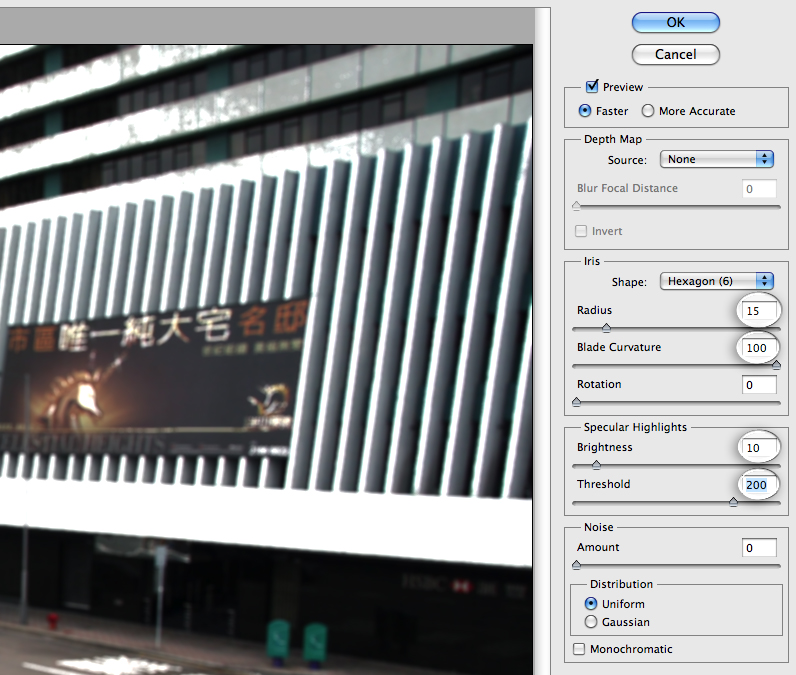Click the Radius value field
796x675 pixels.
coord(759,311)
